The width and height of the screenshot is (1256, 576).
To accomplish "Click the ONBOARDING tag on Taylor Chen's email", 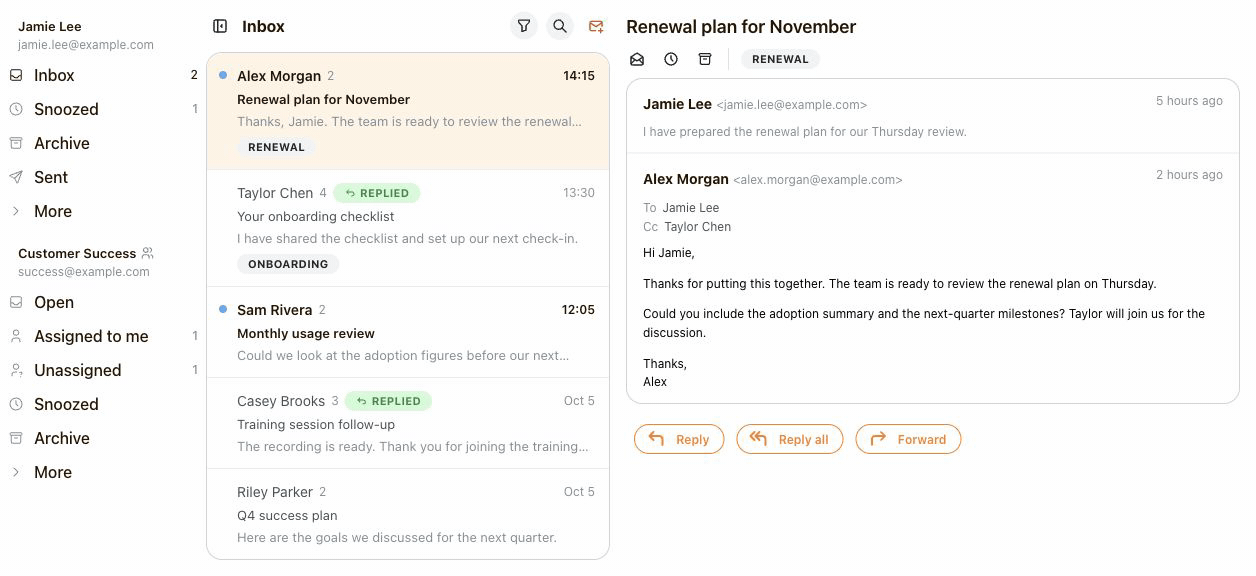I will [288, 264].
